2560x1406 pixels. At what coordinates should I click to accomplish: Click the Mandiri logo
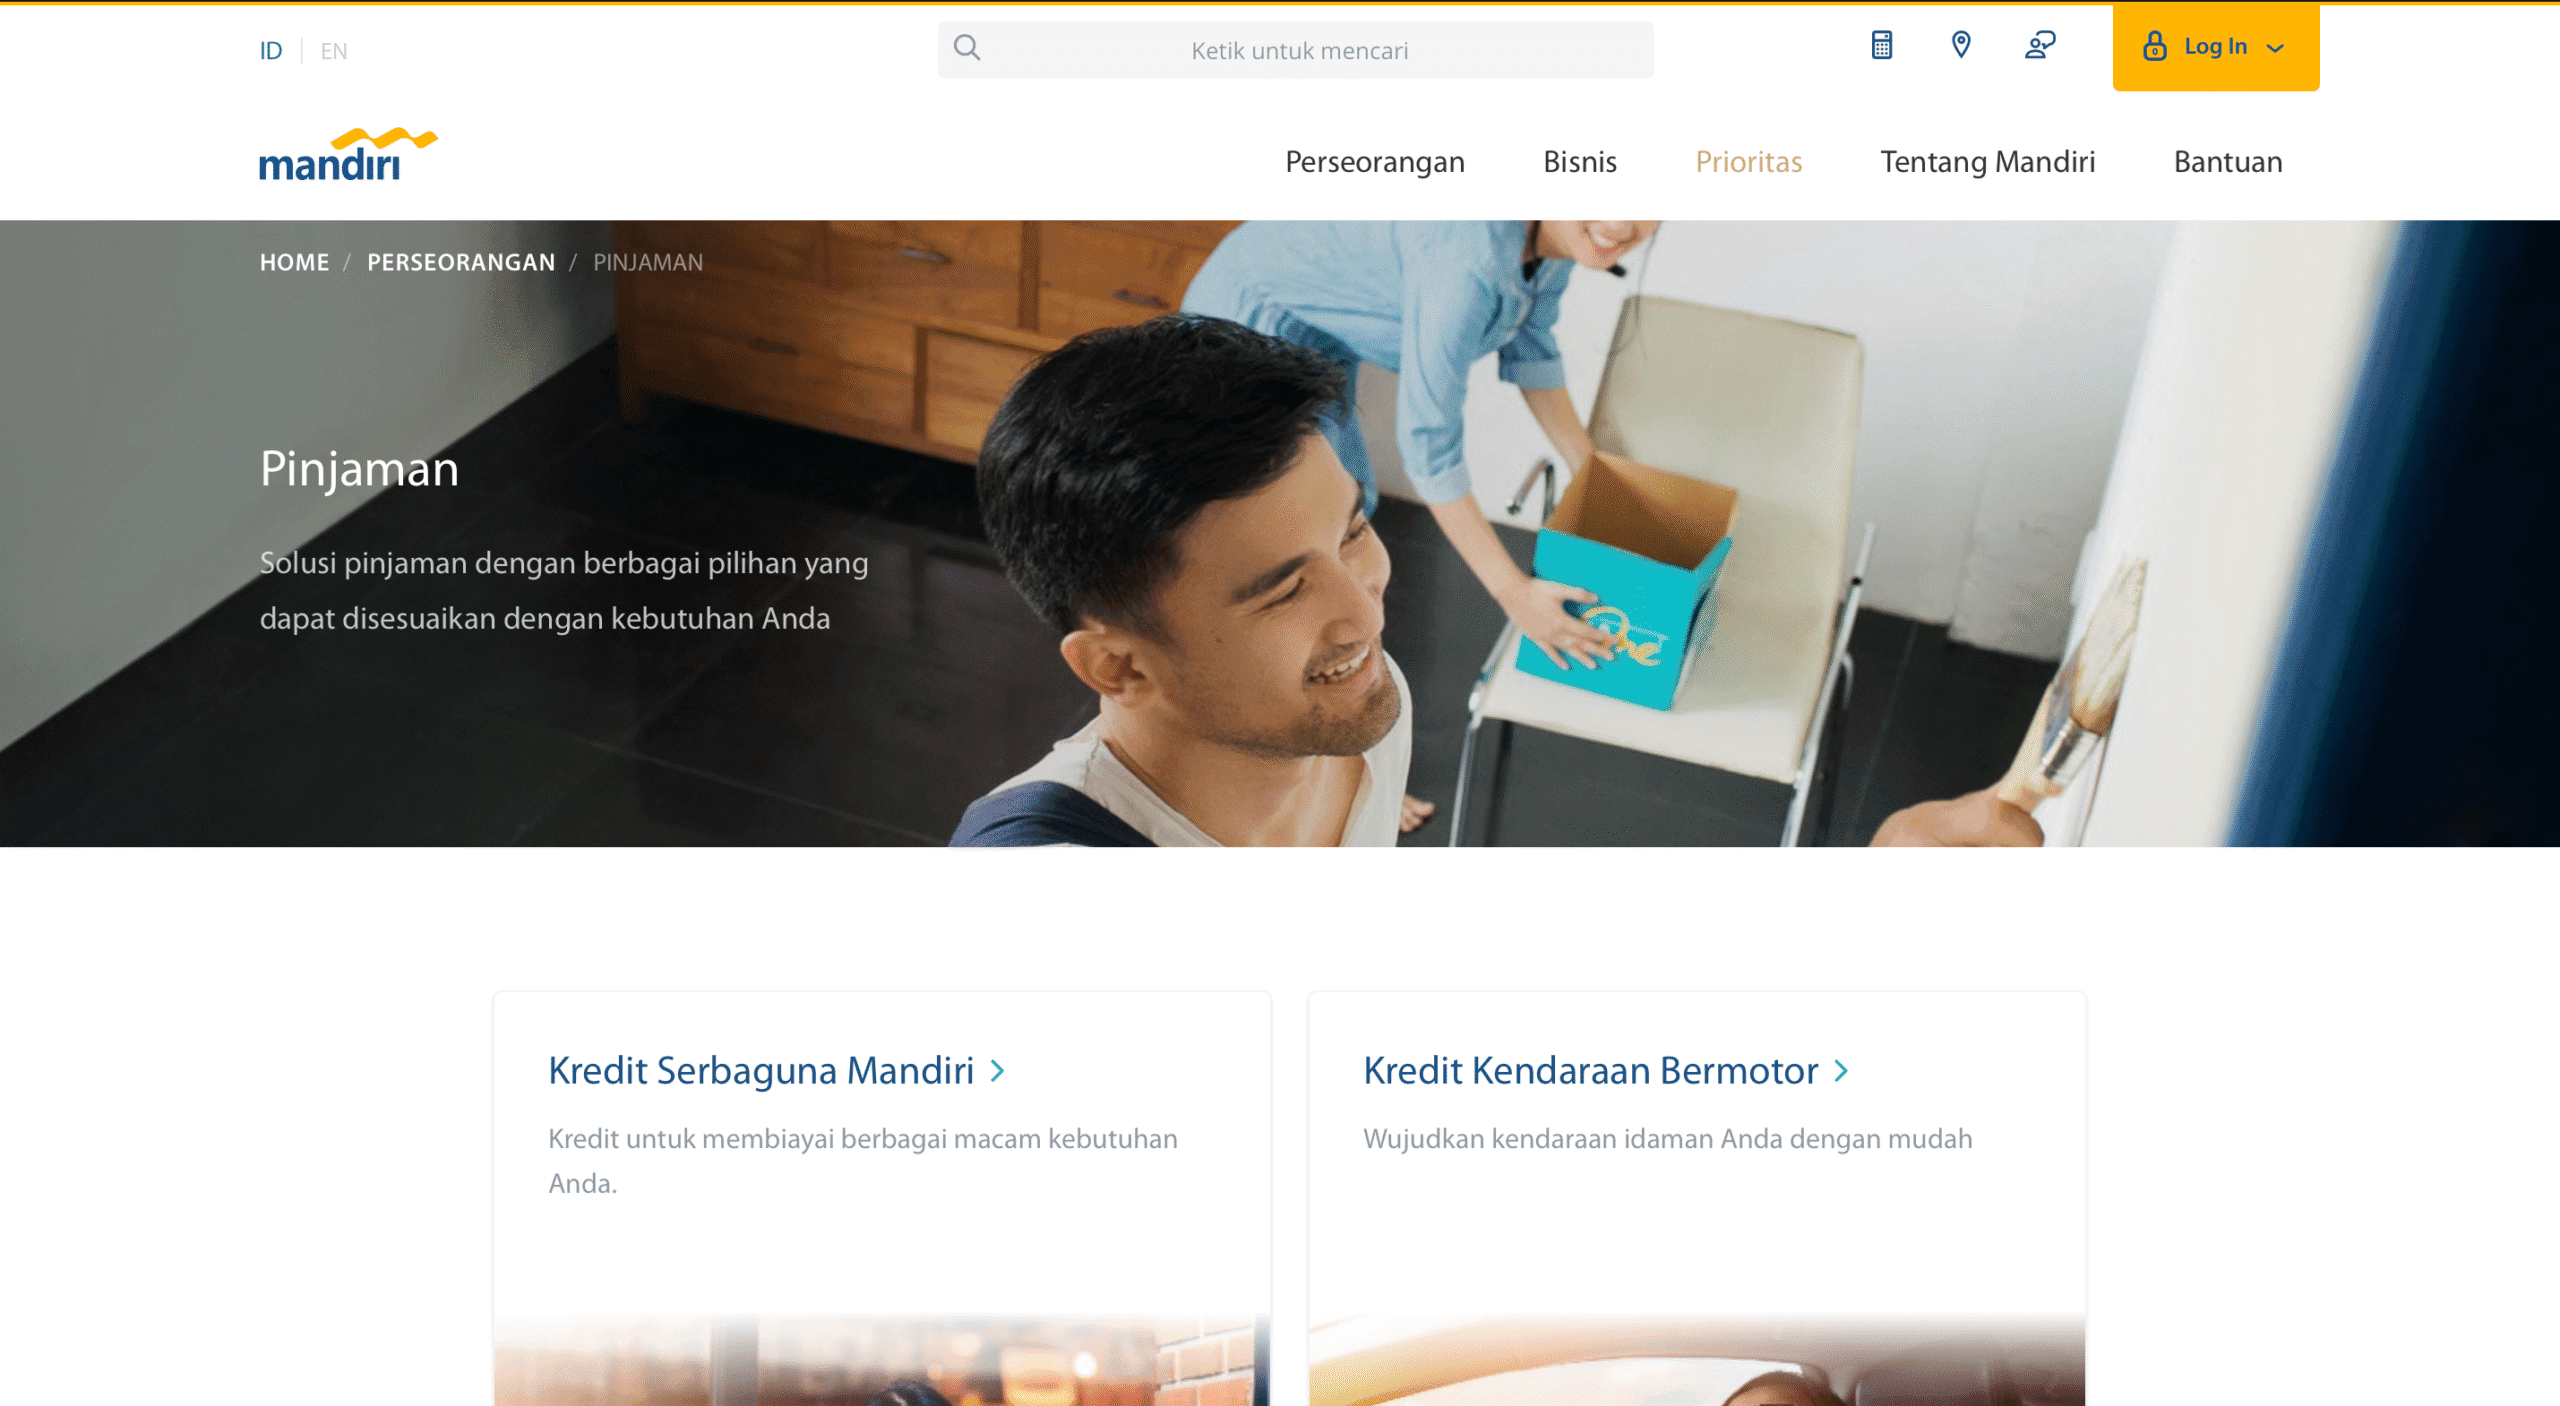(348, 154)
